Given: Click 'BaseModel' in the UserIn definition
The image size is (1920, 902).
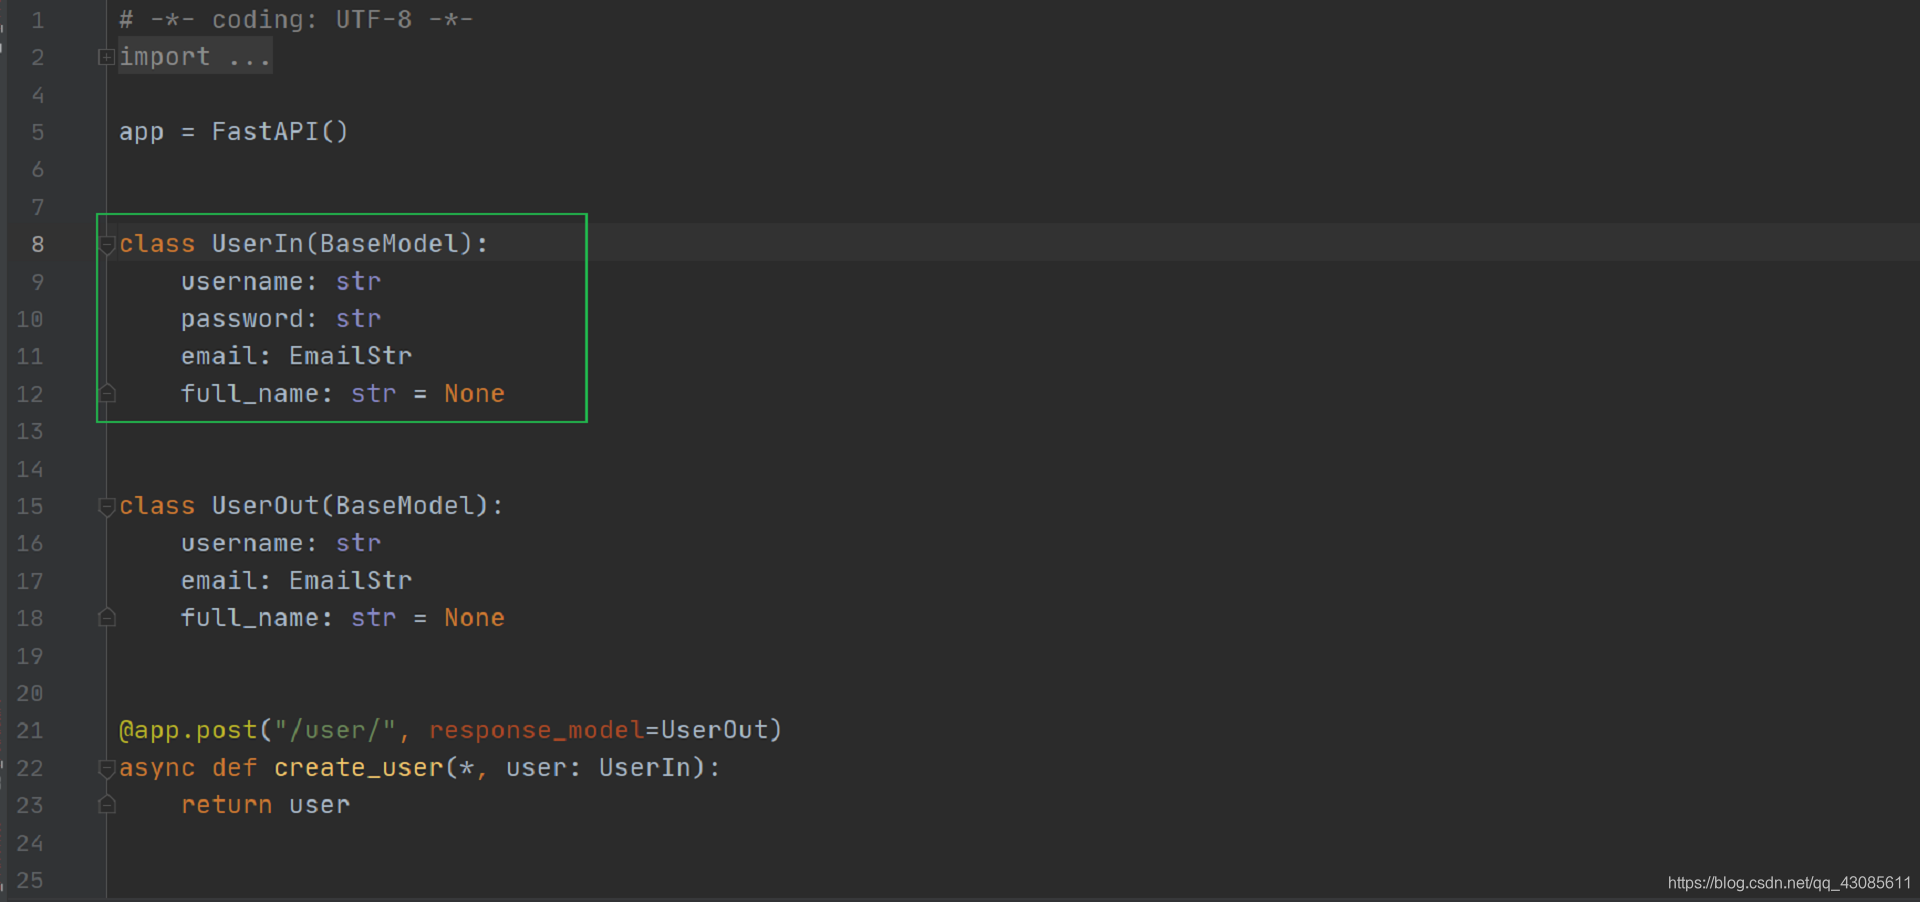Looking at the screenshot, I should tap(389, 244).
